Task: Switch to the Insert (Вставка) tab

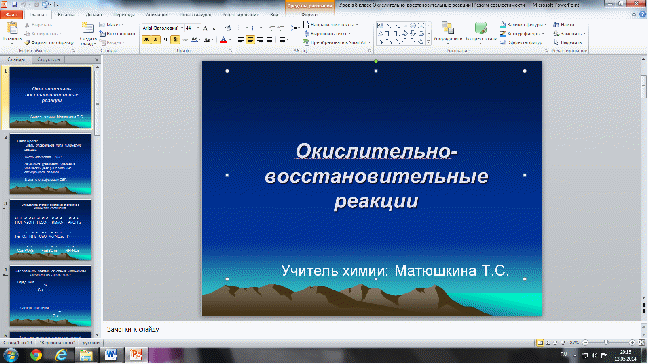Action: coord(66,14)
